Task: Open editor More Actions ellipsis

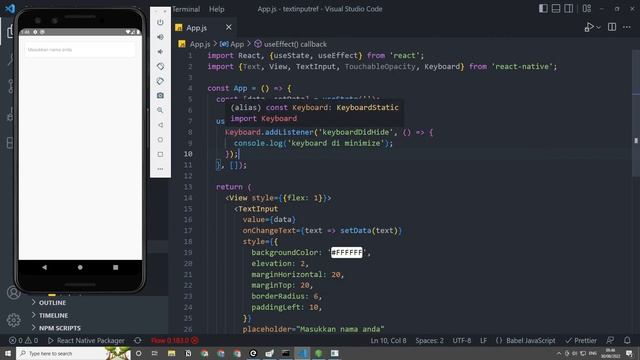Action: pos(627,27)
